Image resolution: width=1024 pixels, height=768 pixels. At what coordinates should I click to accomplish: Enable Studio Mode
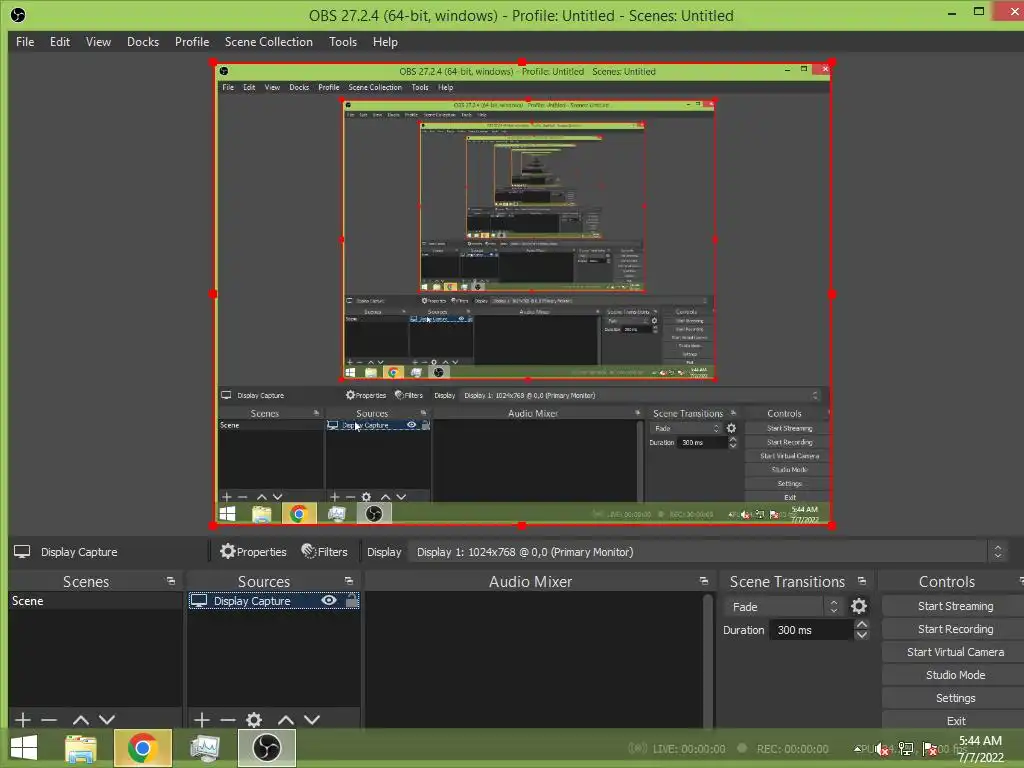[955, 675]
